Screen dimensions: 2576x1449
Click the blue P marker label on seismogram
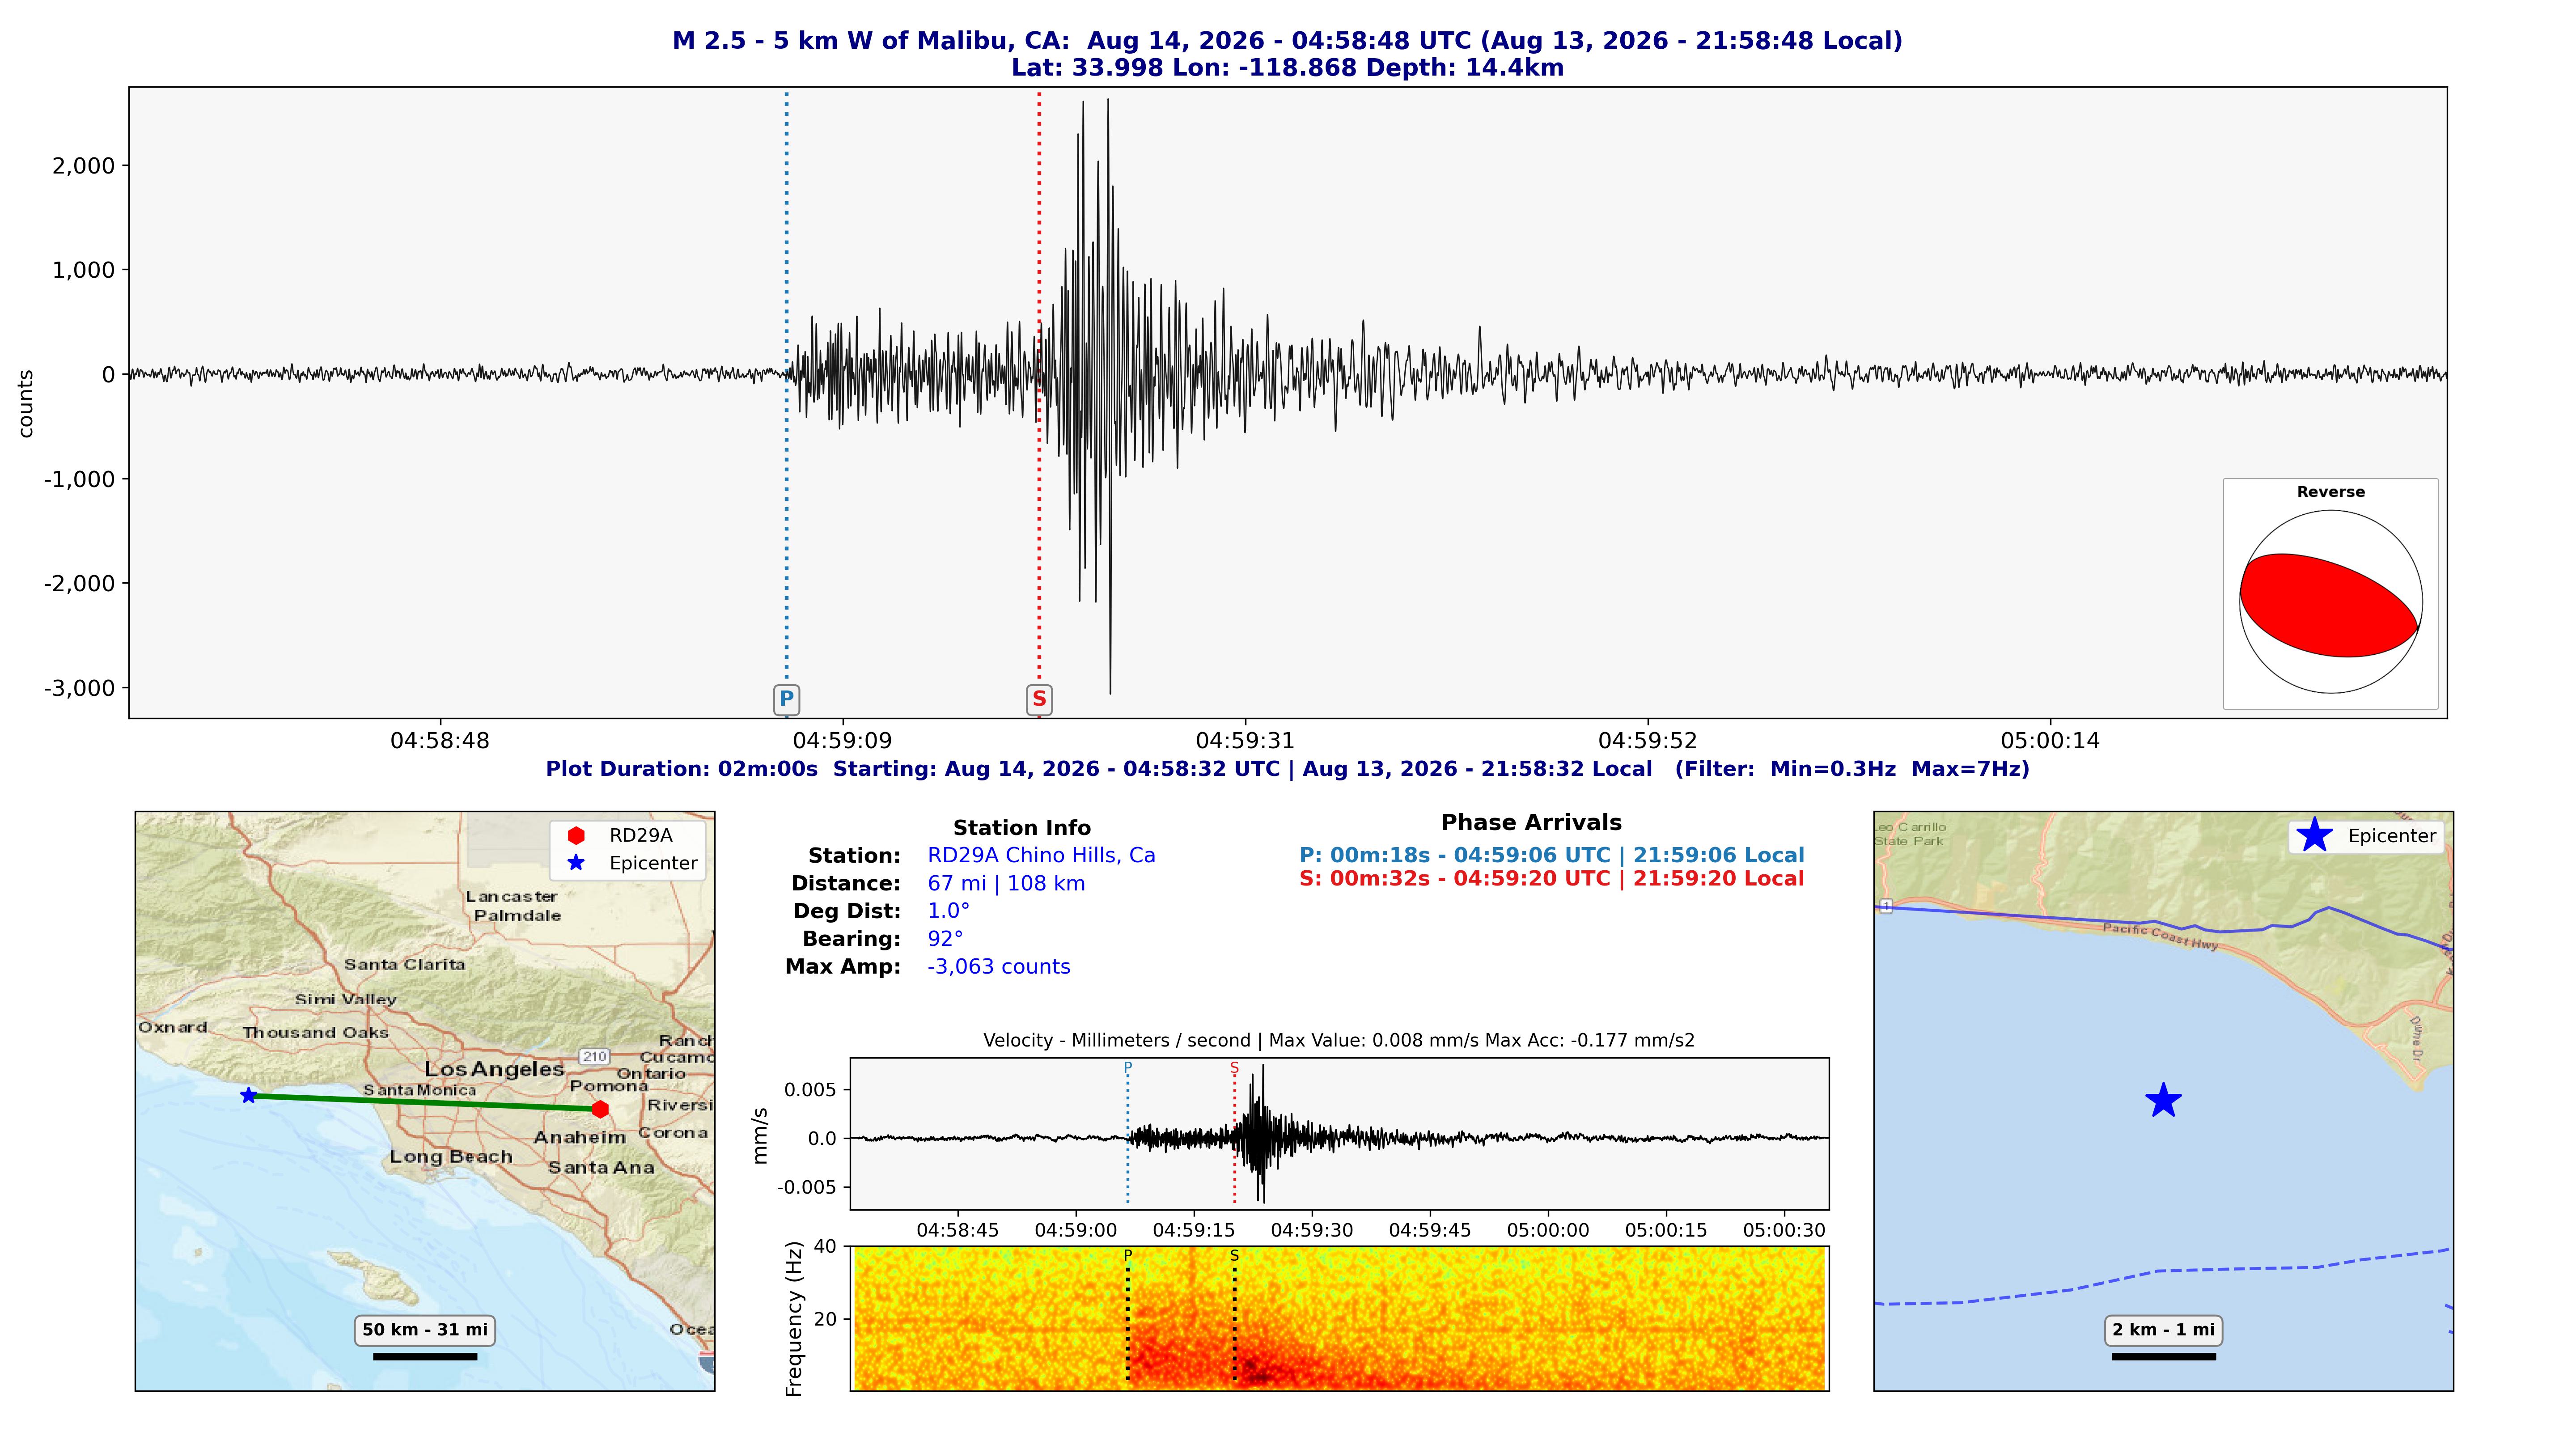coord(786,699)
